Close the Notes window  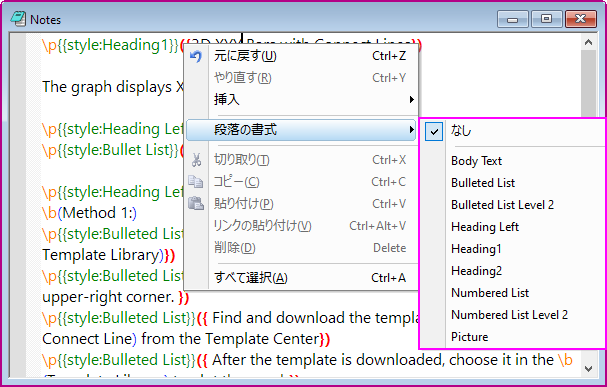(580, 19)
